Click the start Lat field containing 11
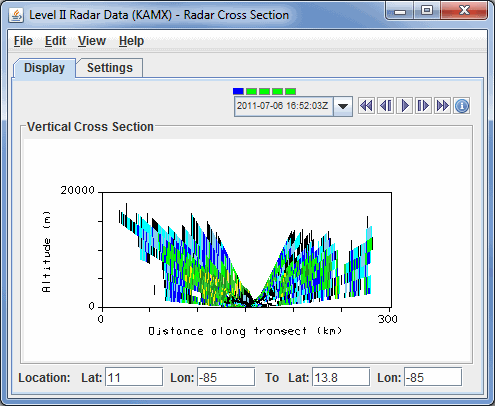 click(x=134, y=377)
